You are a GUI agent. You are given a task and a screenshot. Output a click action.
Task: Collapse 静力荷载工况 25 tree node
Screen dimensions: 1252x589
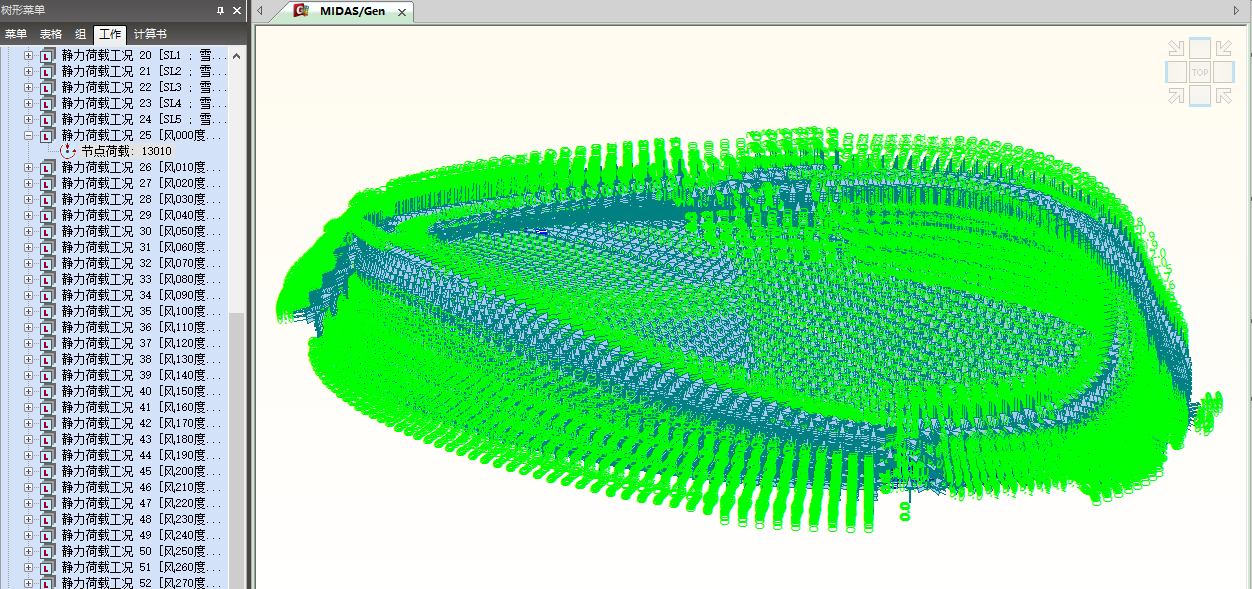(x=29, y=135)
